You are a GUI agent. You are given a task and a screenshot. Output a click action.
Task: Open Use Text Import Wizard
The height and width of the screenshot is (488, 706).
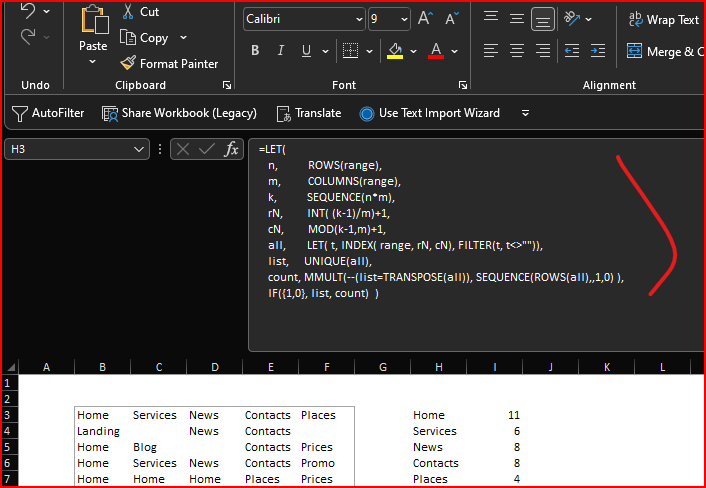click(430, 113)
